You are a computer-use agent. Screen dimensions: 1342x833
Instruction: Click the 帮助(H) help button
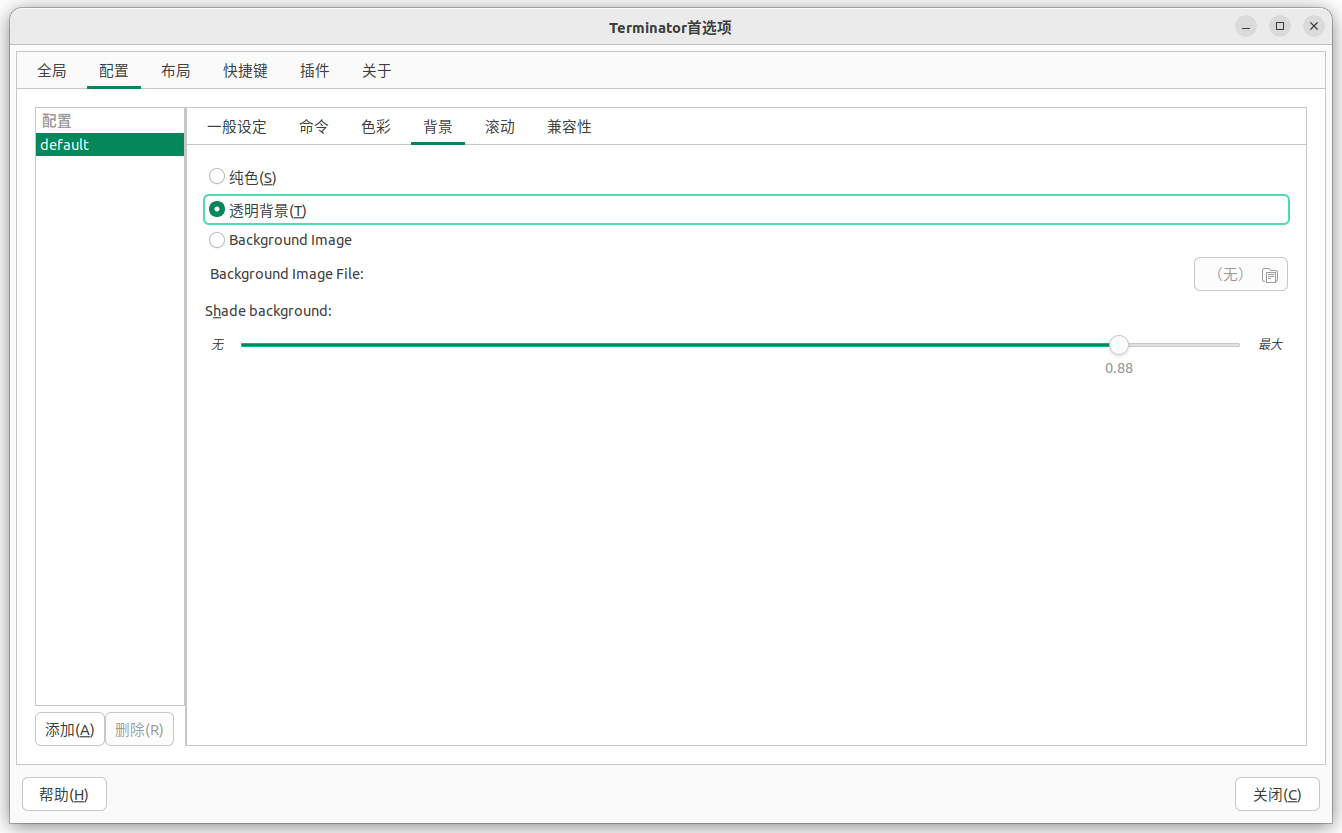click(64, 795)
